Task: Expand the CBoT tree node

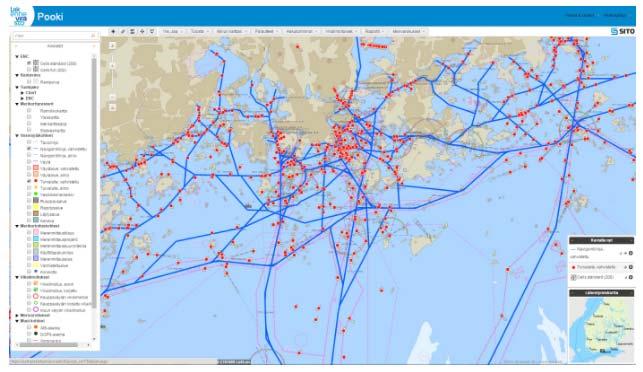Action: pos(22,93)
